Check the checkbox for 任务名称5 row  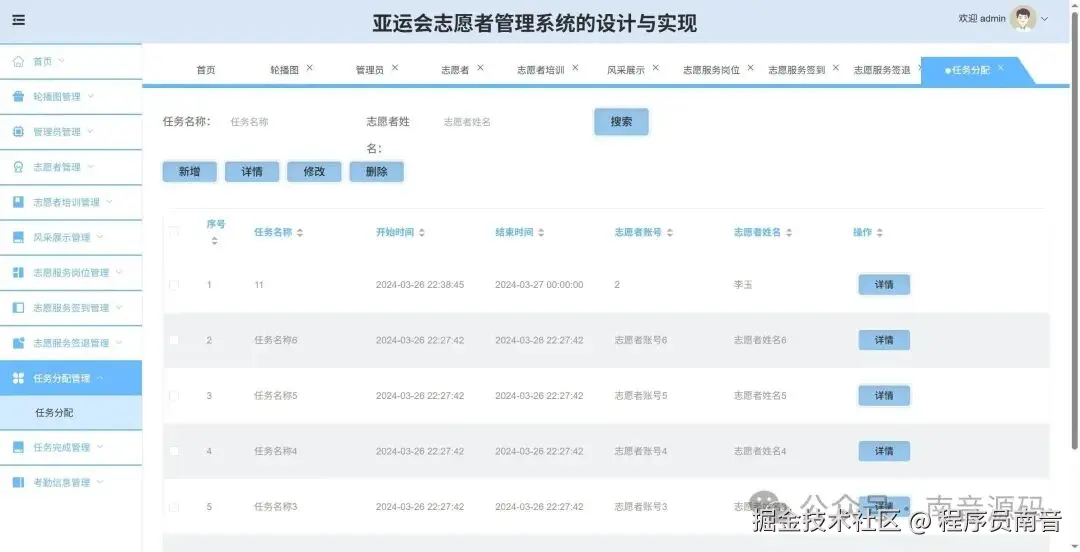[x=174, y=396]
